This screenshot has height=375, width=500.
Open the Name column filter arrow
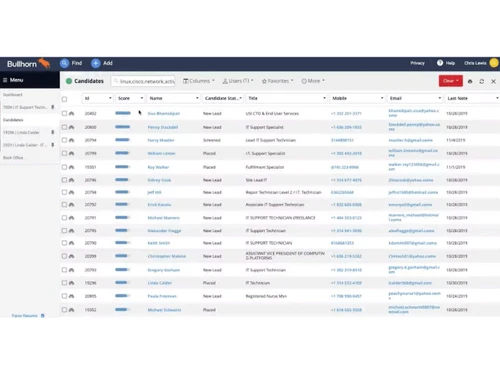coord(197,98)
